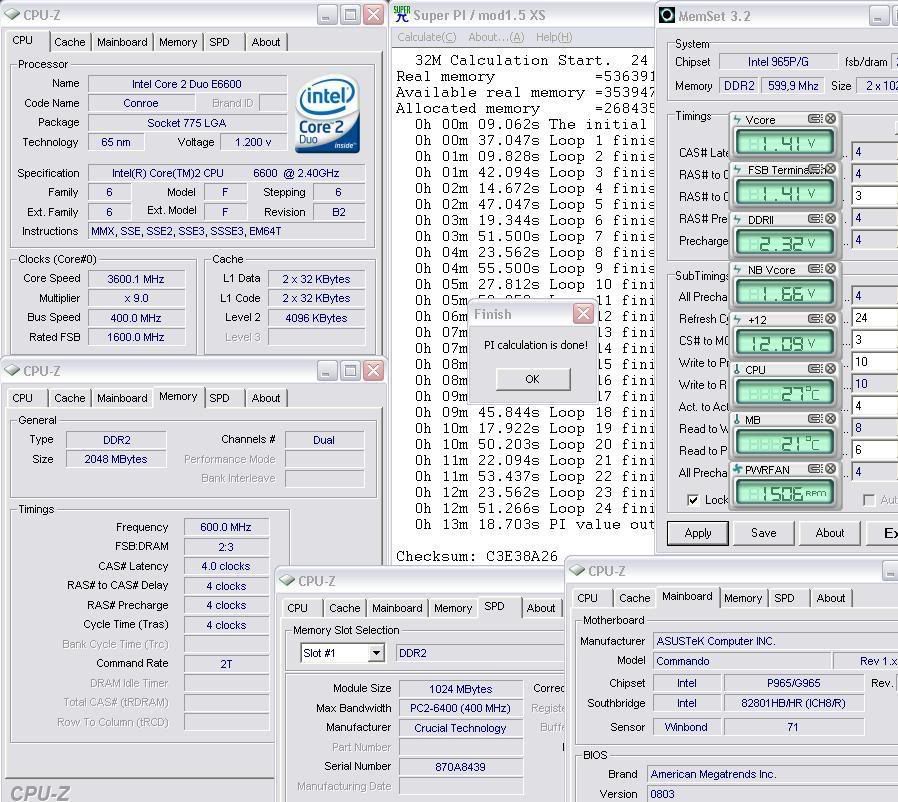898x802 pixels.
Task: Click the processor name field Intel Core 2 Duo E6600
Action: point(187,84)
